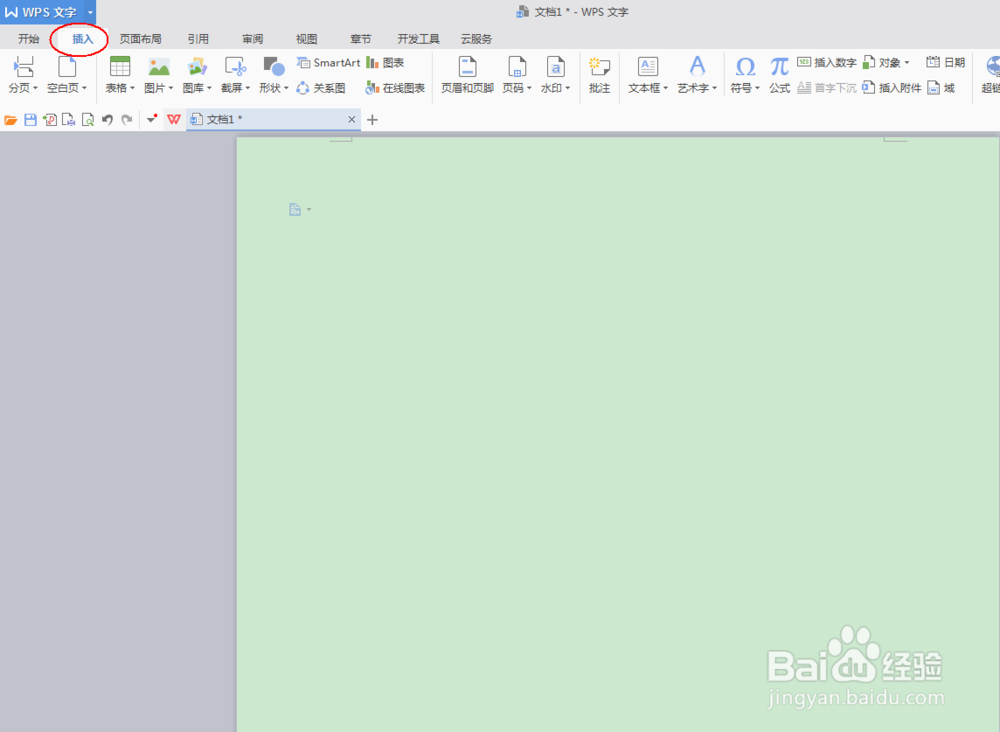Click the open folder icon in quick access bar
The width and height of the screenshot is (1000, 732).
click(11, 120)
